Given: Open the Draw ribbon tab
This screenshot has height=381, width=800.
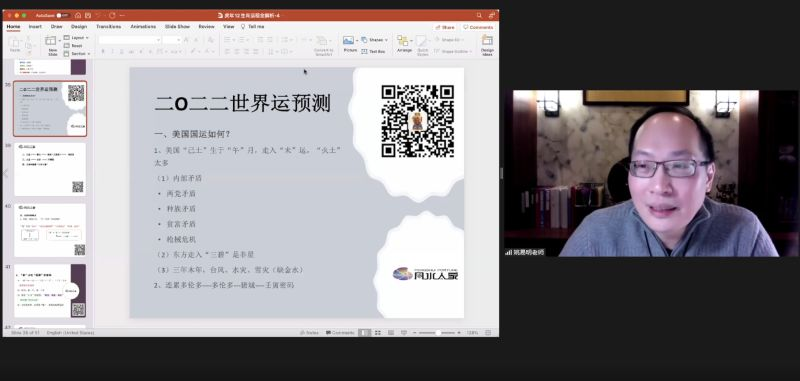Looking at the screenshot, I should pos(57,27).
